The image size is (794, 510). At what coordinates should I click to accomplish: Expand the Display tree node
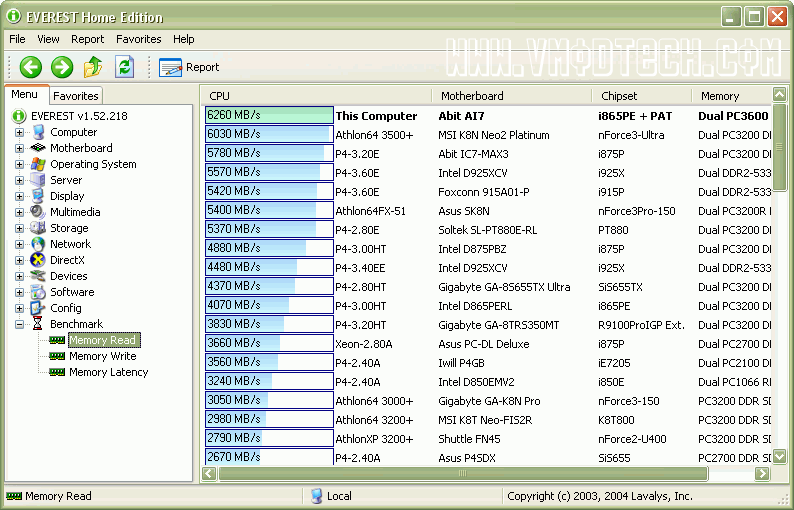[x=19, y=196]
